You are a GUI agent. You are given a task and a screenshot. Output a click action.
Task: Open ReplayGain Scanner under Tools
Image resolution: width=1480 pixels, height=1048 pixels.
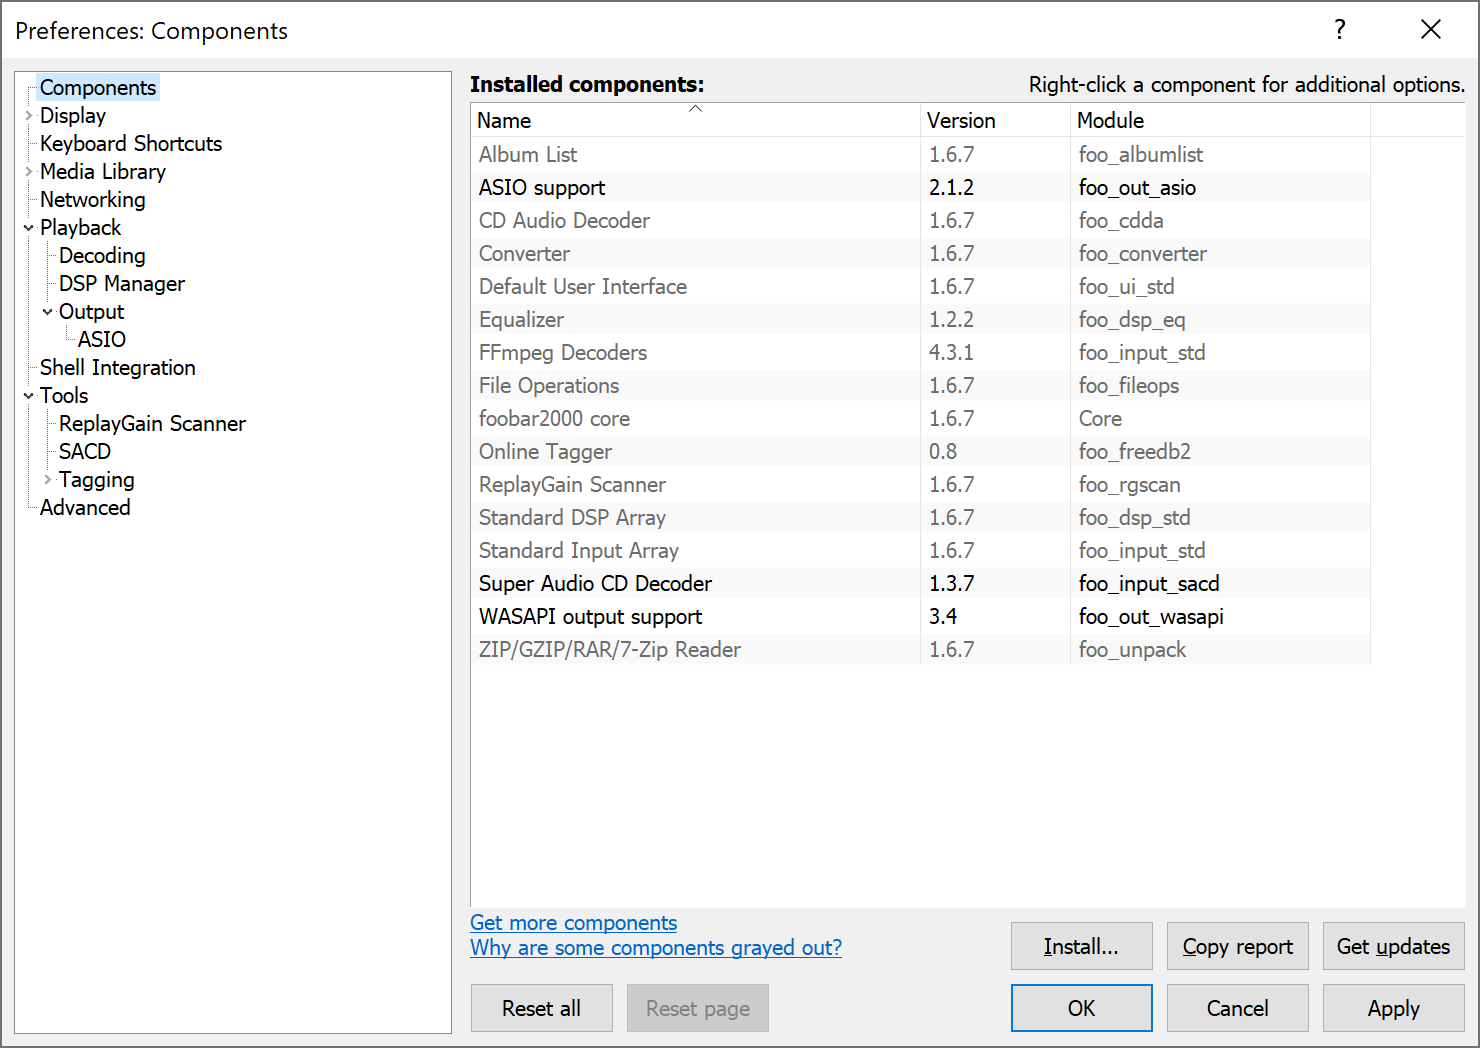point(152,424)
